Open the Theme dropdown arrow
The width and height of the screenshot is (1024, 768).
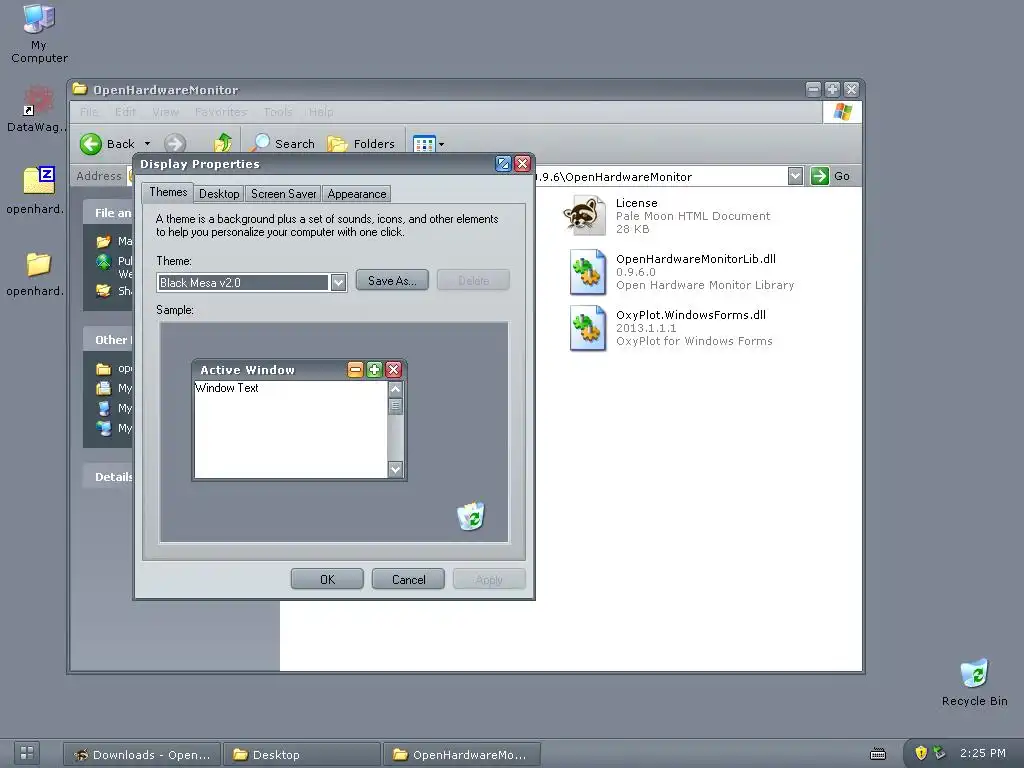coord(338,283)
